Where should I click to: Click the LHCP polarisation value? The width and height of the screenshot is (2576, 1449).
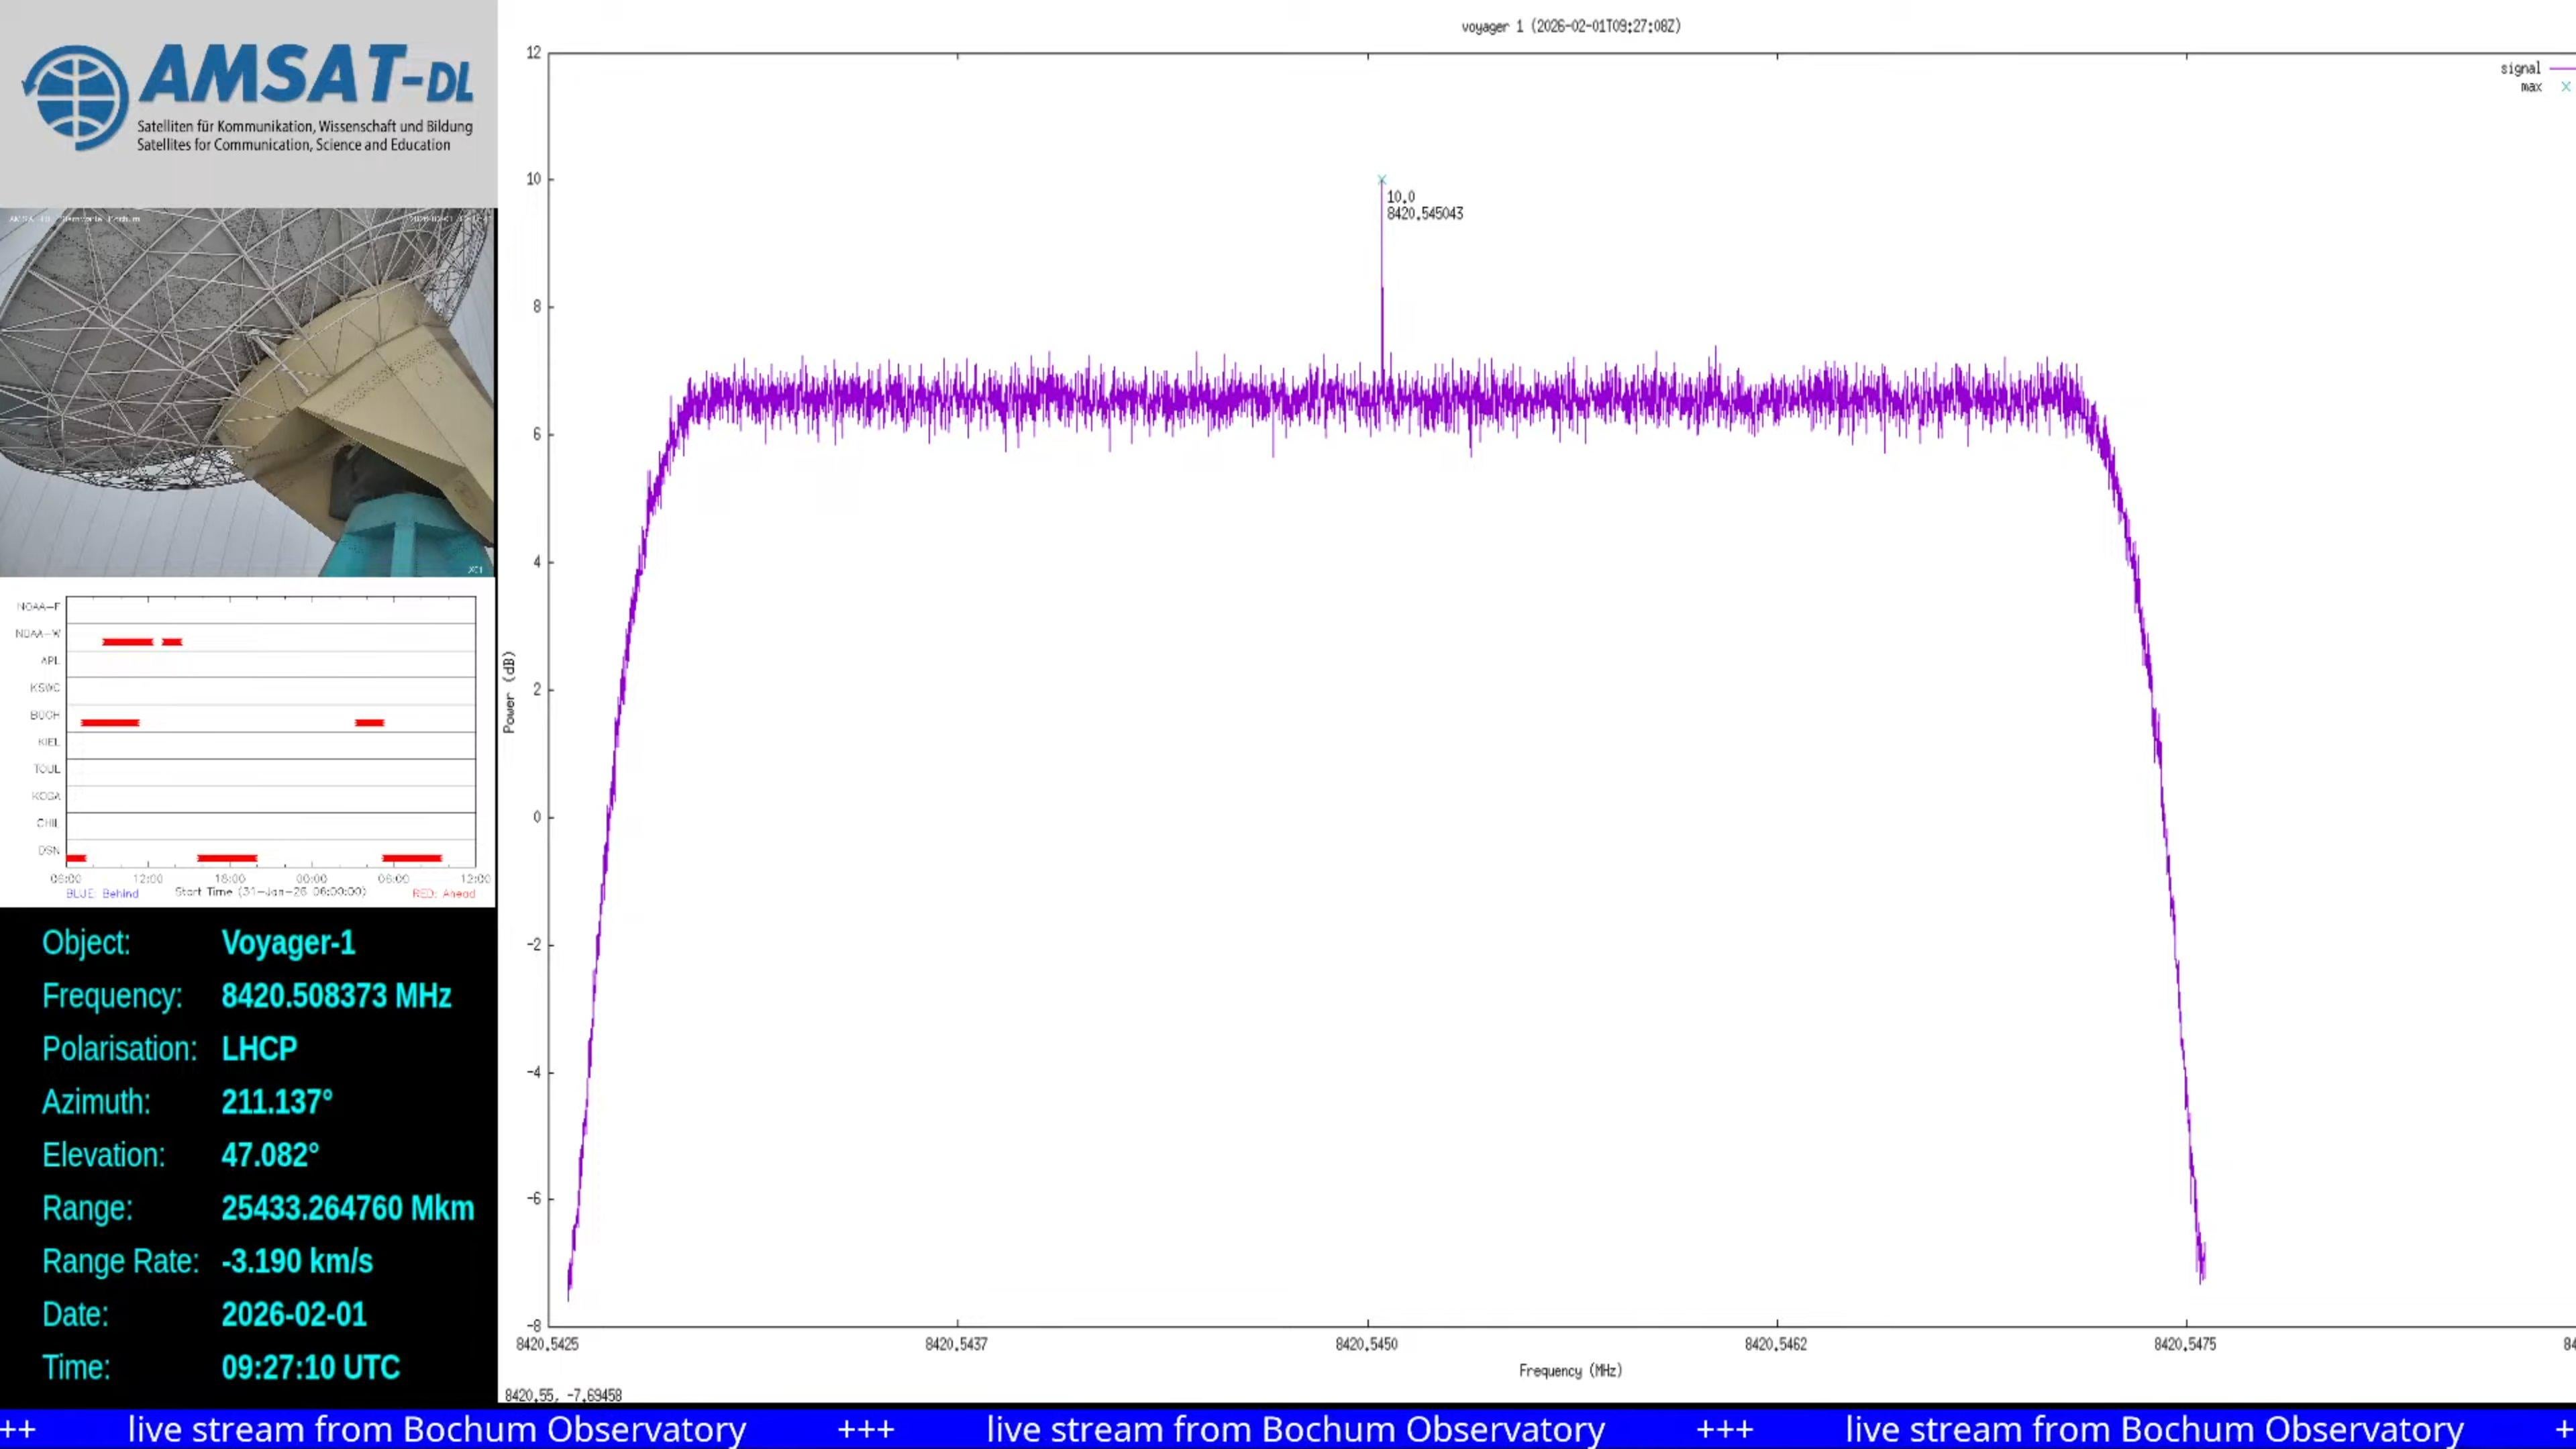click(259, 1048)
